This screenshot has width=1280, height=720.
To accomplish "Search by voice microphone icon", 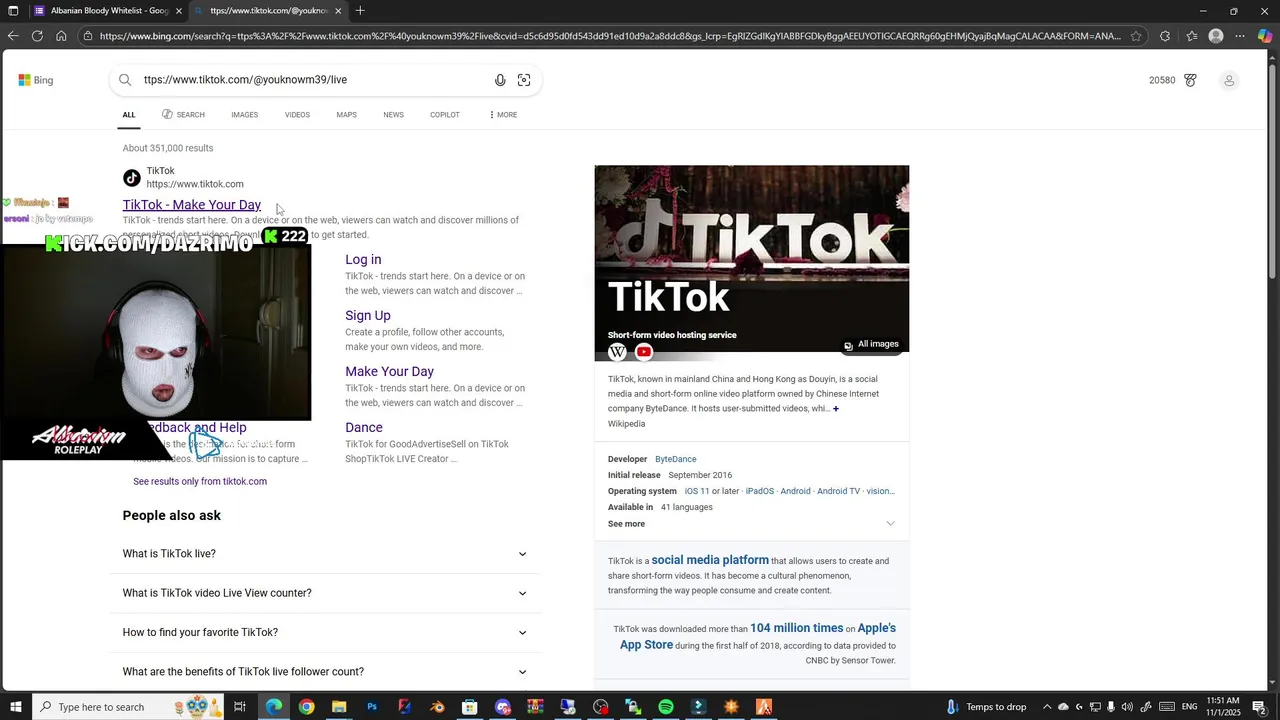I will [500, 80].
